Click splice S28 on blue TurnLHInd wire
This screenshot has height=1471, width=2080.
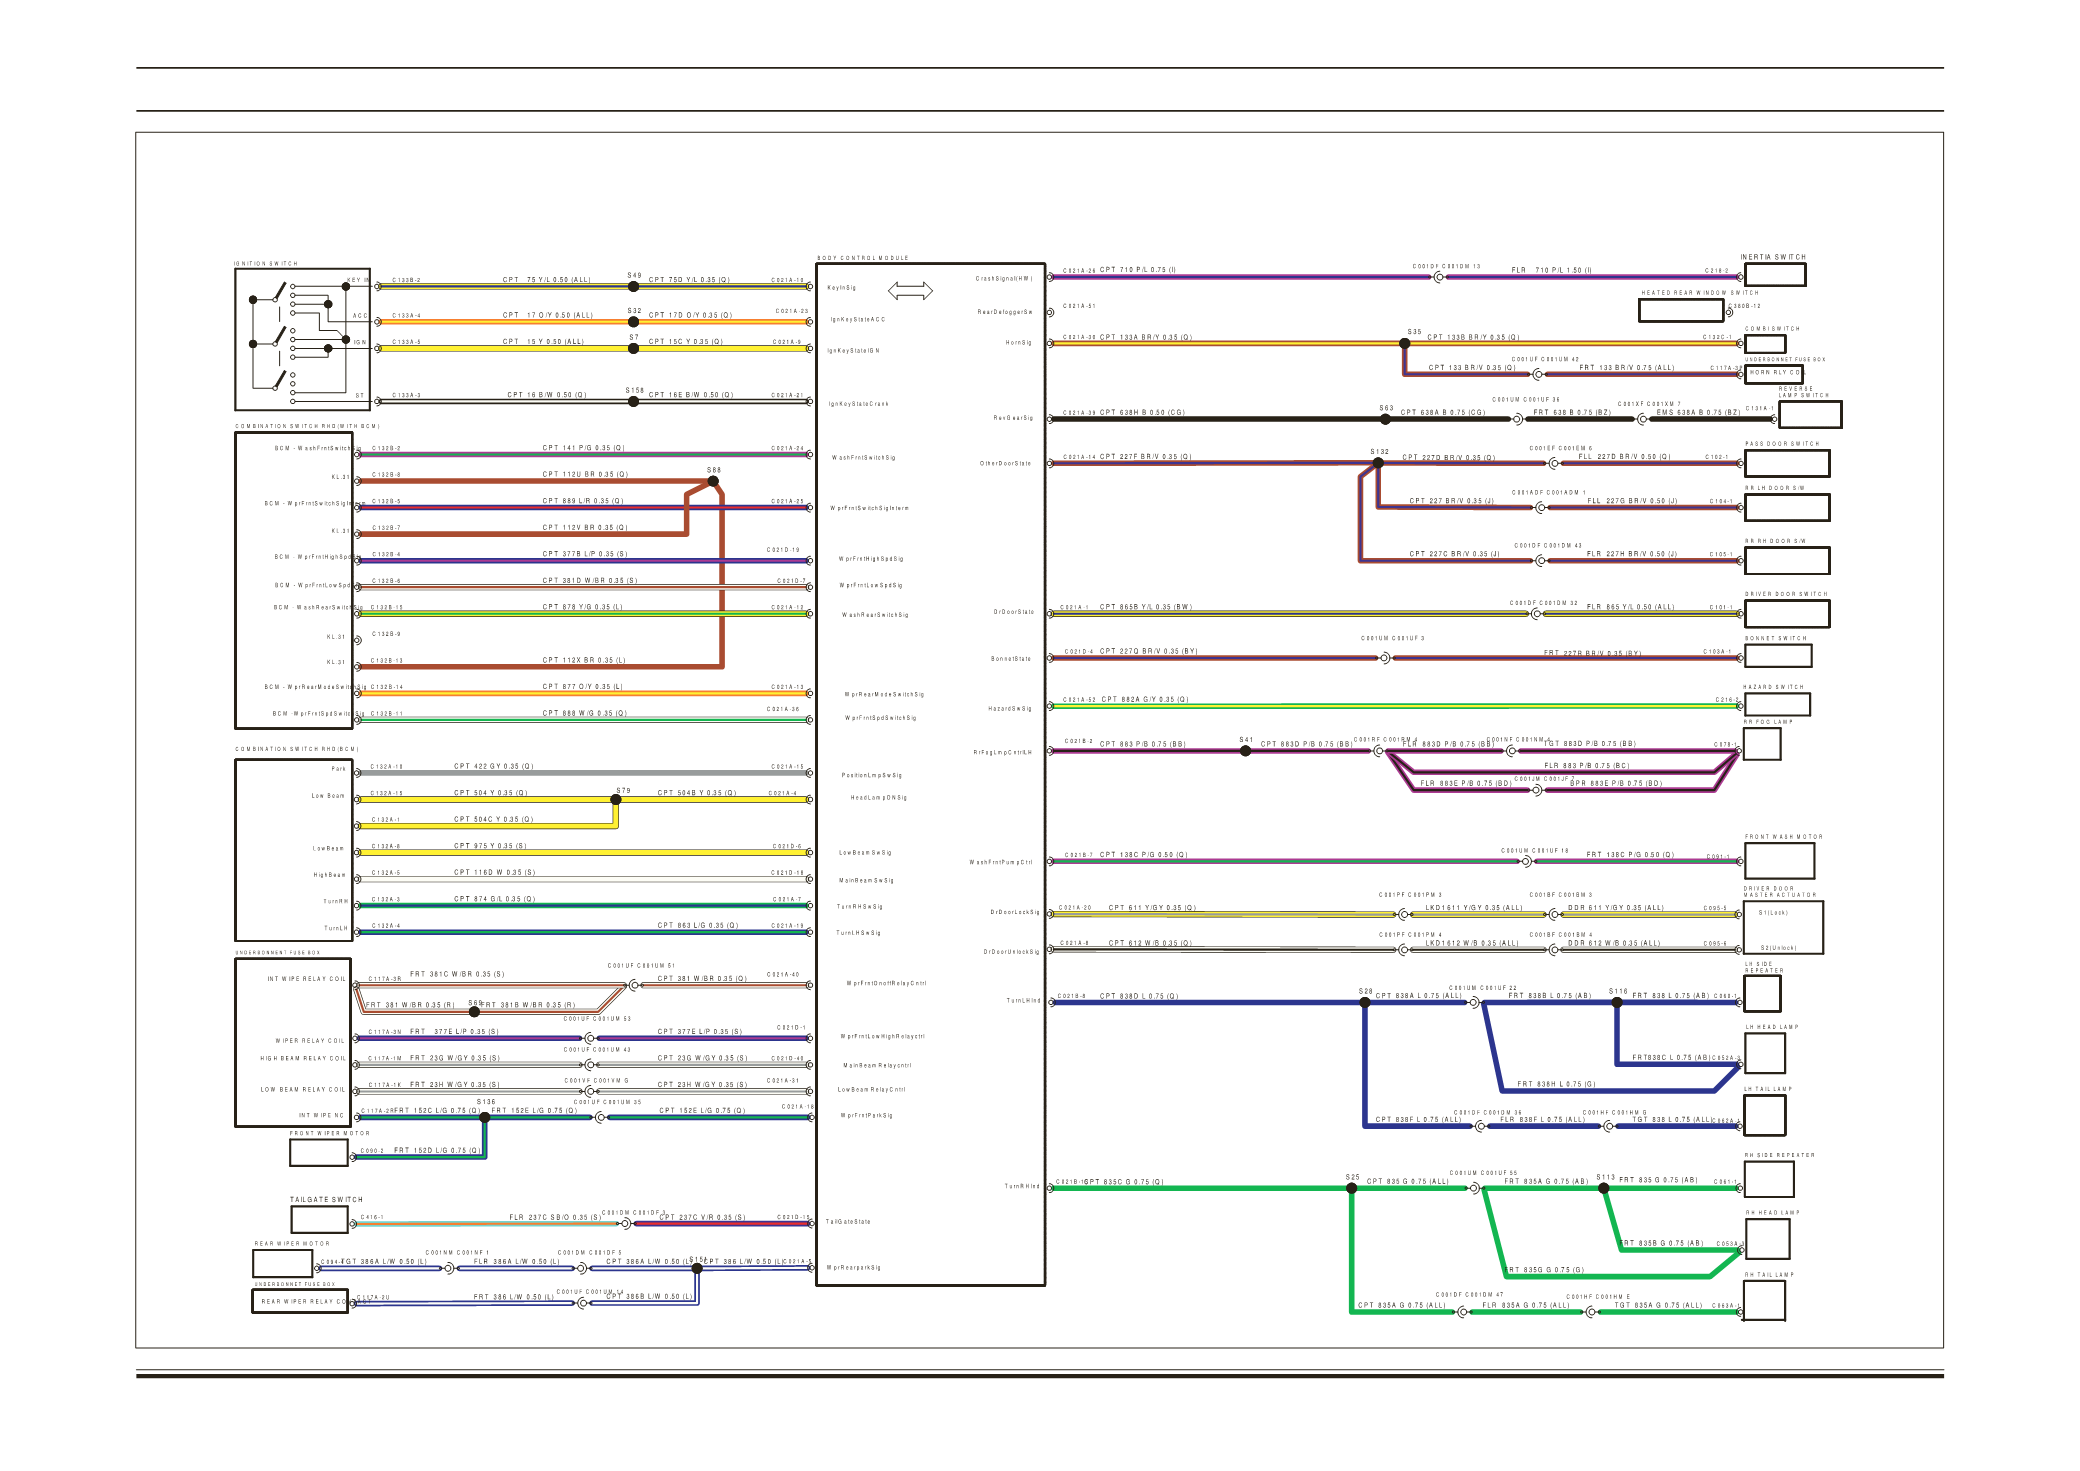[x=1364, y=1002]
